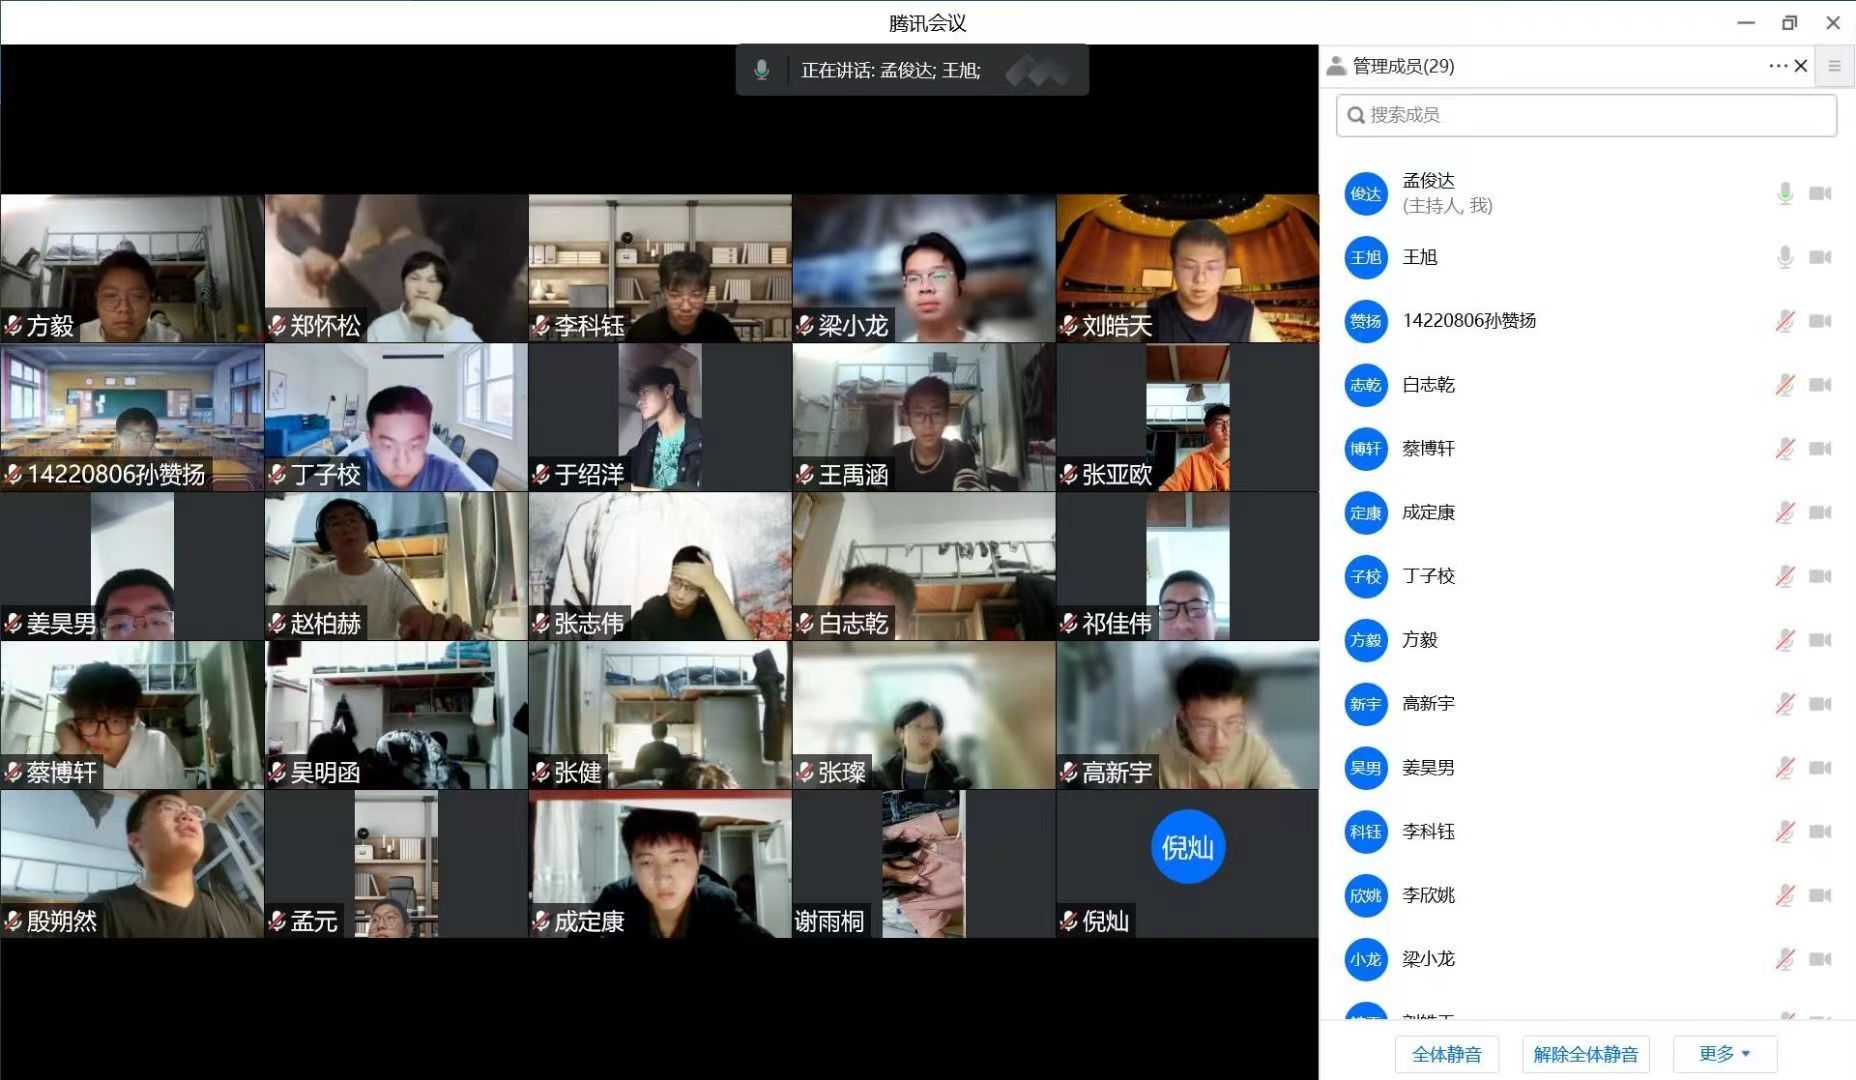Click the 解除全体静音 button
The height and width of the screenshot is (1080, 1856).
1585,1054
